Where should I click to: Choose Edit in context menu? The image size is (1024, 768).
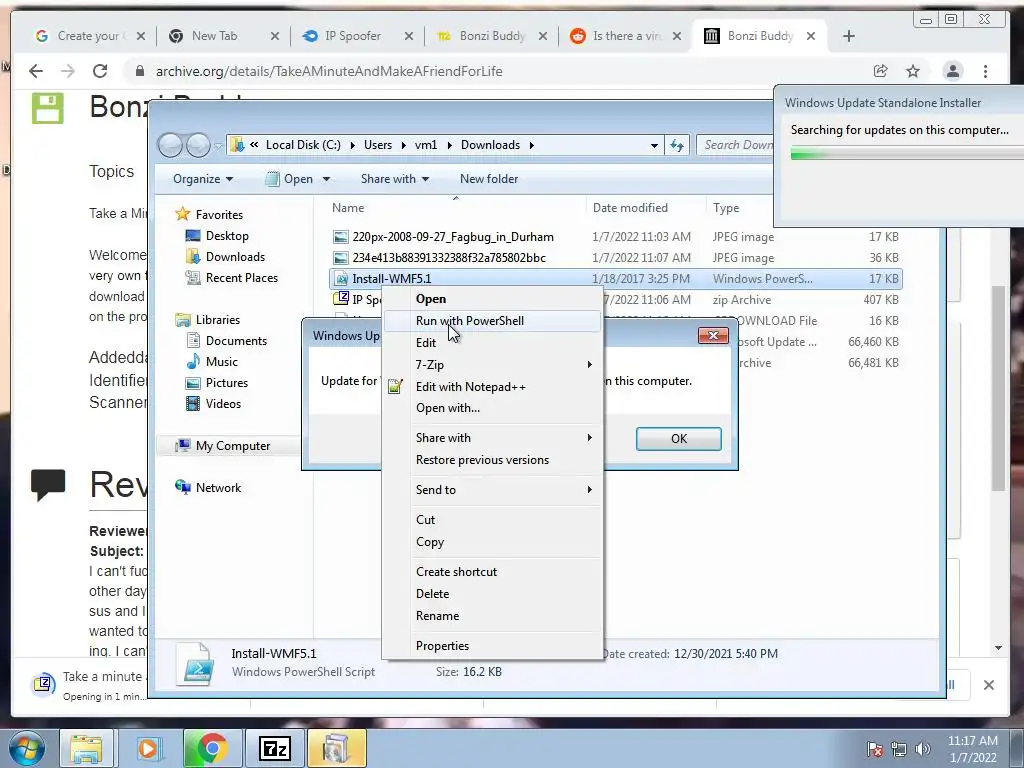click(x=491, y=343)
